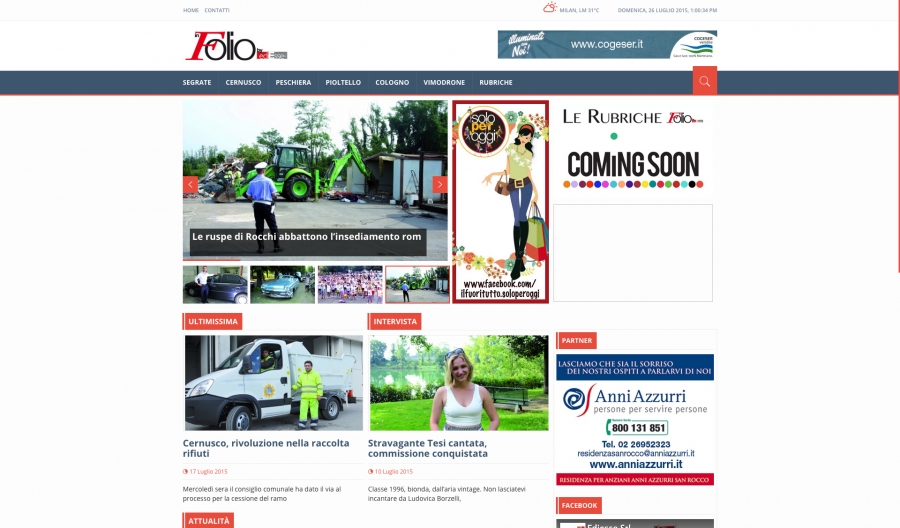Open the garbage truck article image
The height and width of the screenshot is (528, 900).
(274, 383)
